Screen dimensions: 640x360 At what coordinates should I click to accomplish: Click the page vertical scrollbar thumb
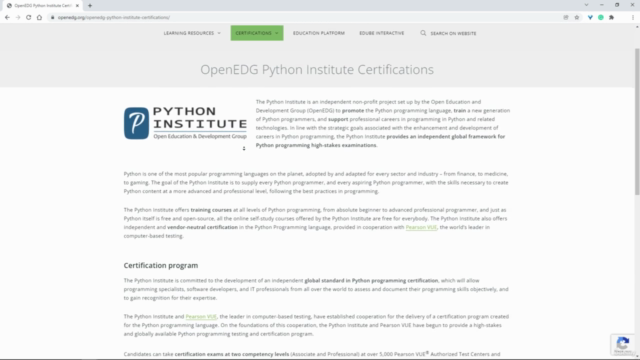coord(637,122)
